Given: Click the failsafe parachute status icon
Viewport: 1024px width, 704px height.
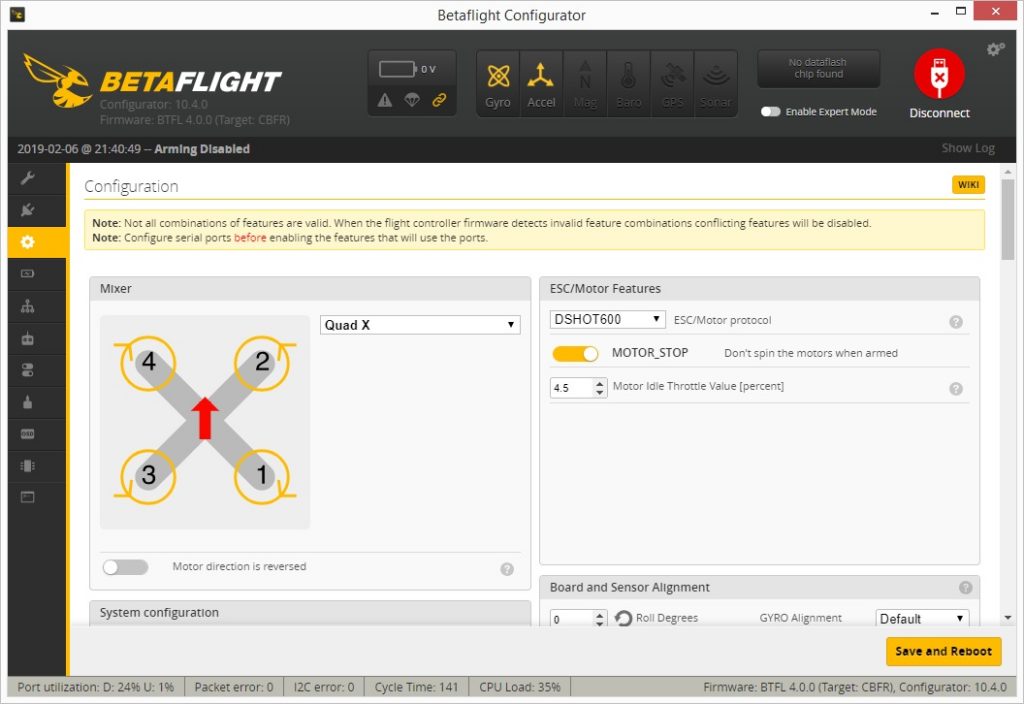Looking at the screenshot, I should pos(412,100).
